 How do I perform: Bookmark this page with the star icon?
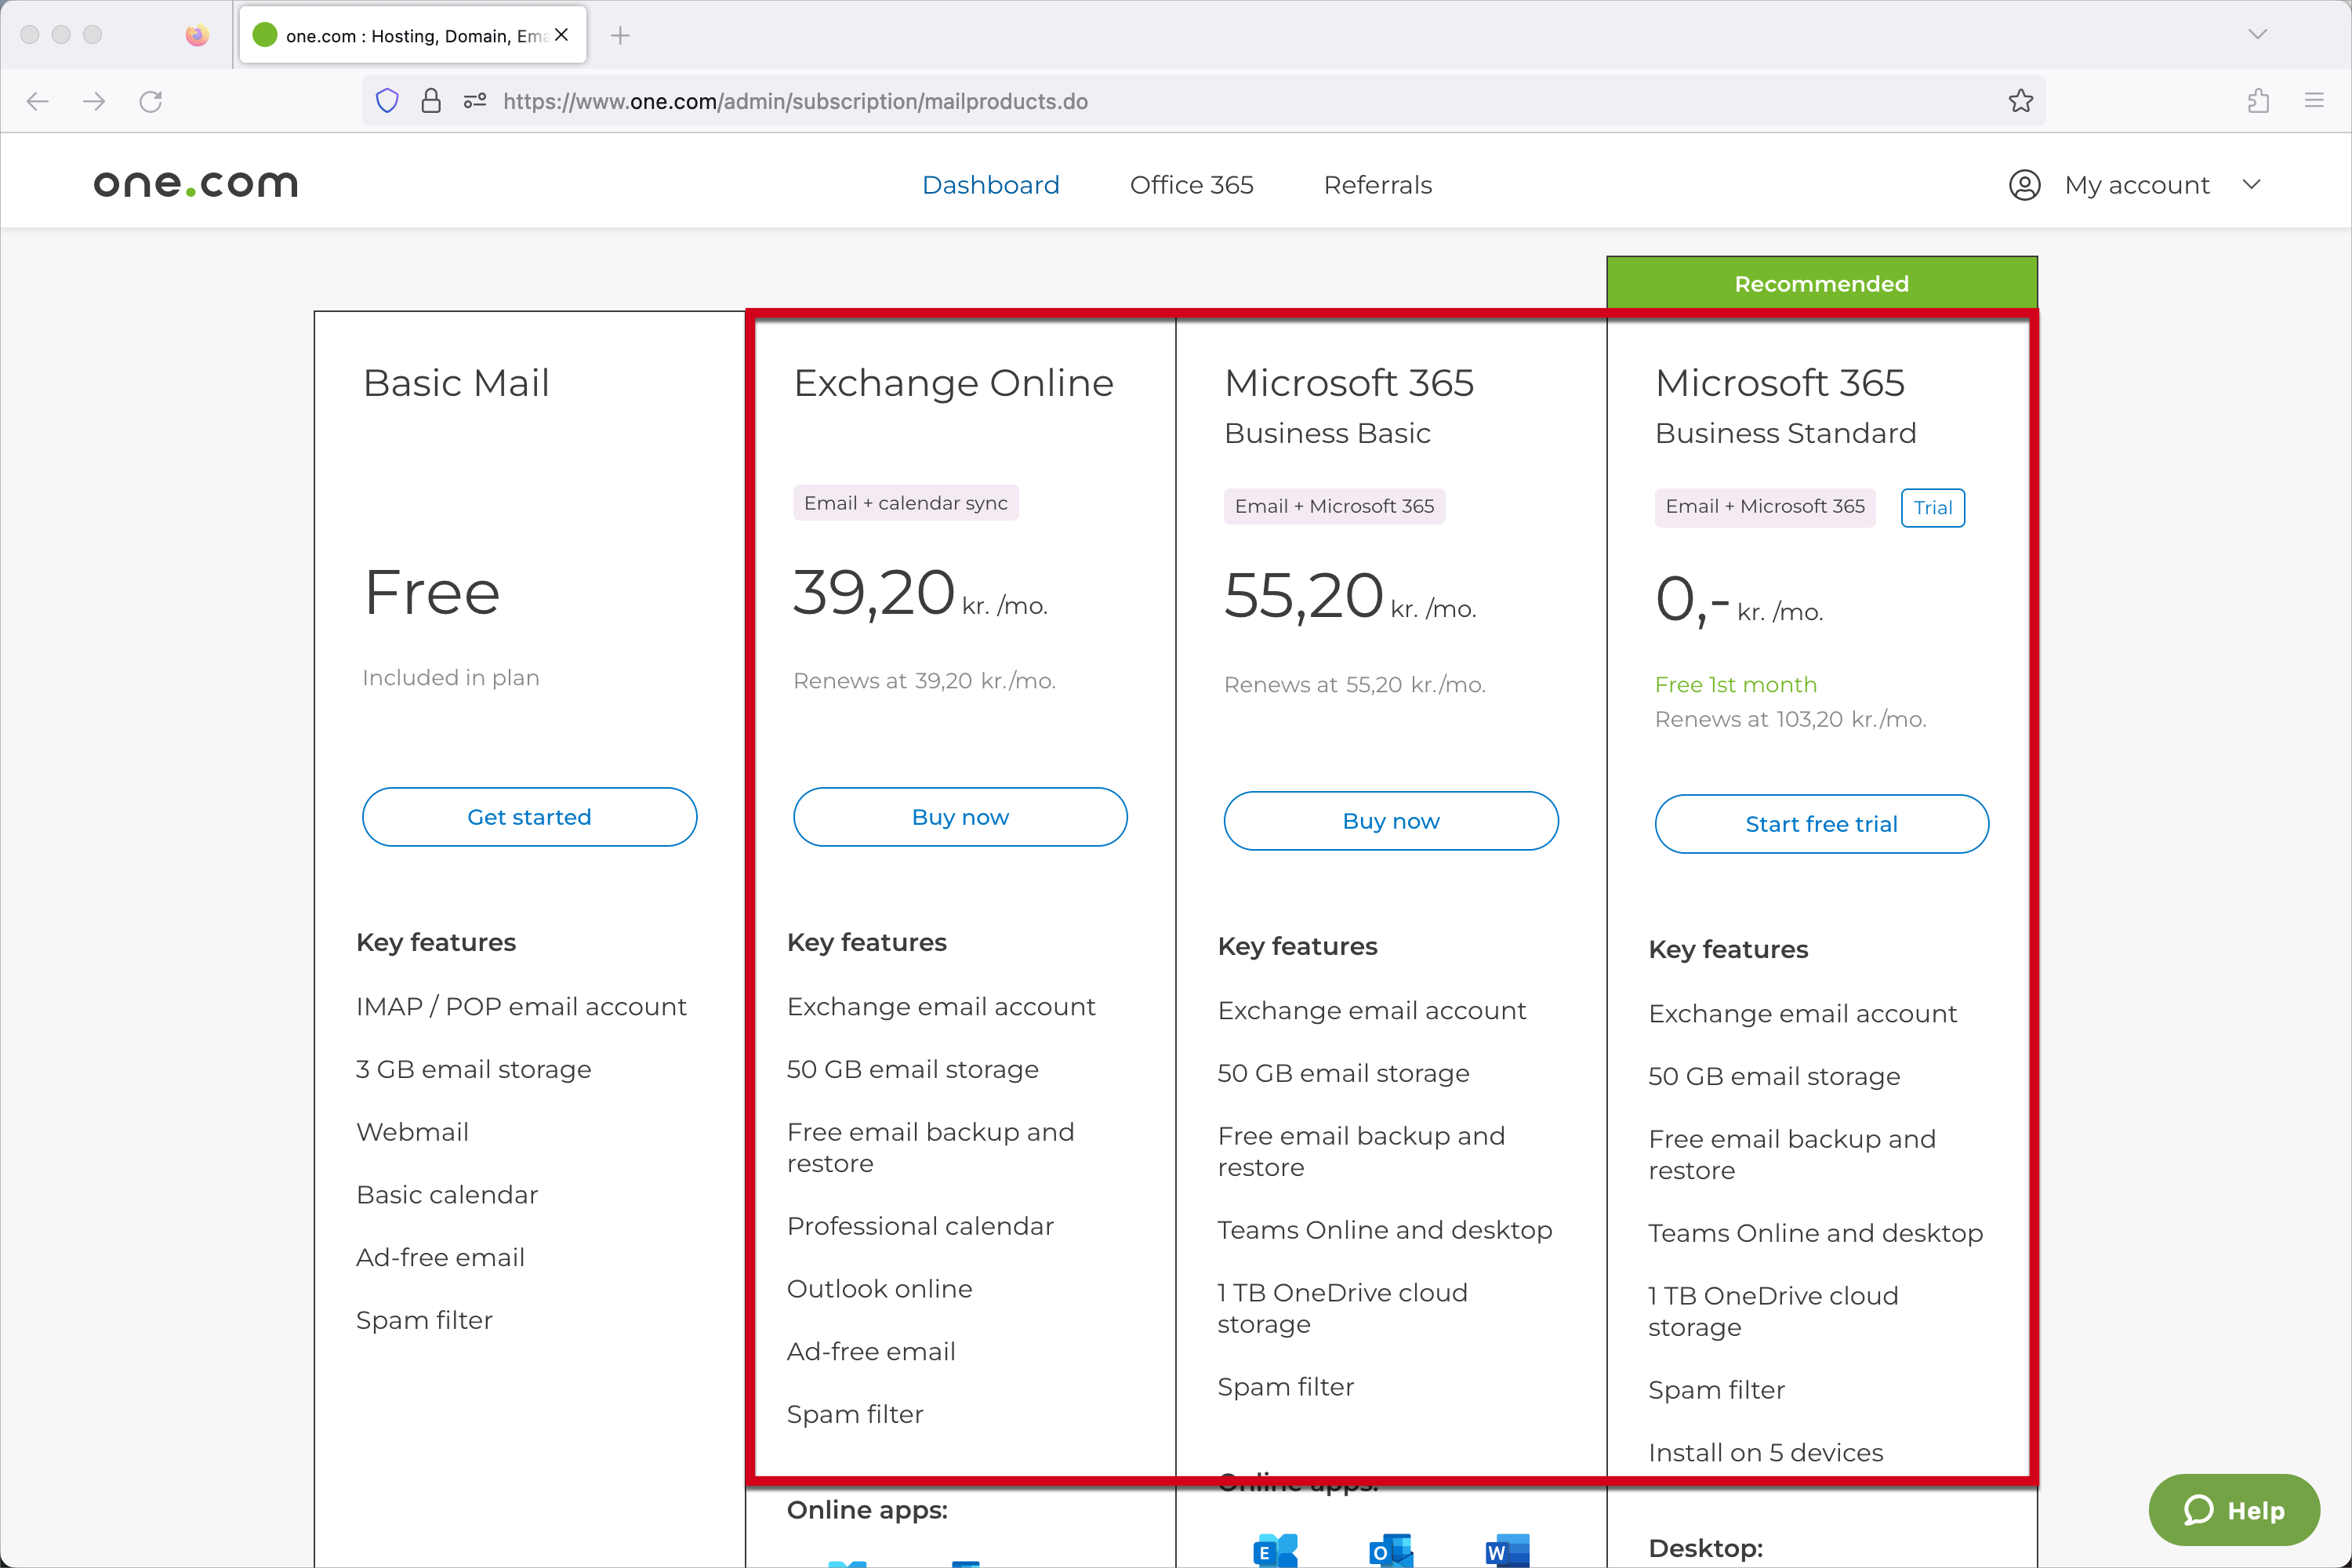coord(2020,101)
